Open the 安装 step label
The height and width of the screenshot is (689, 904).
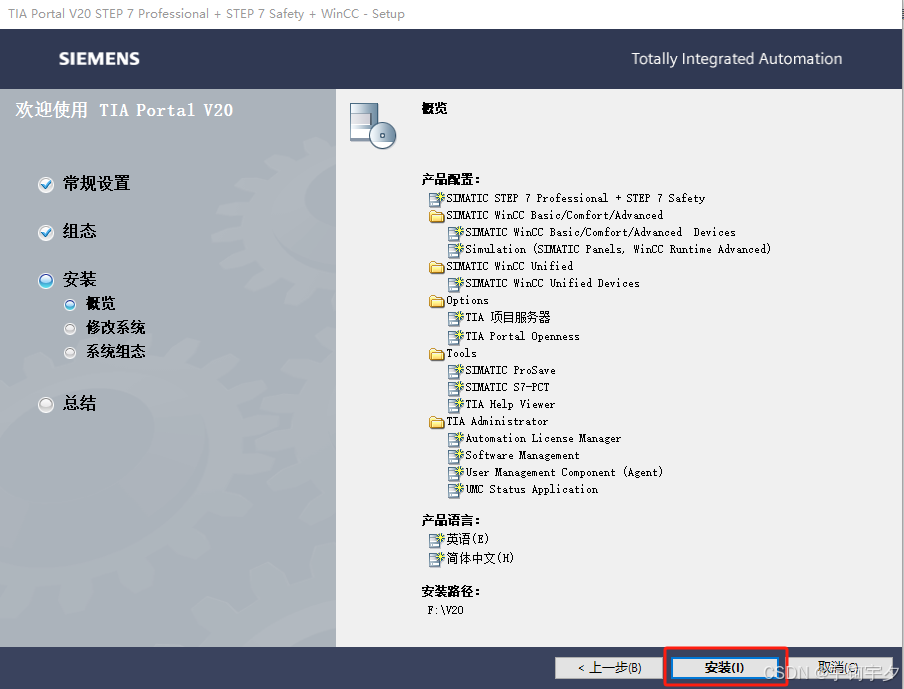coord(80,280)
